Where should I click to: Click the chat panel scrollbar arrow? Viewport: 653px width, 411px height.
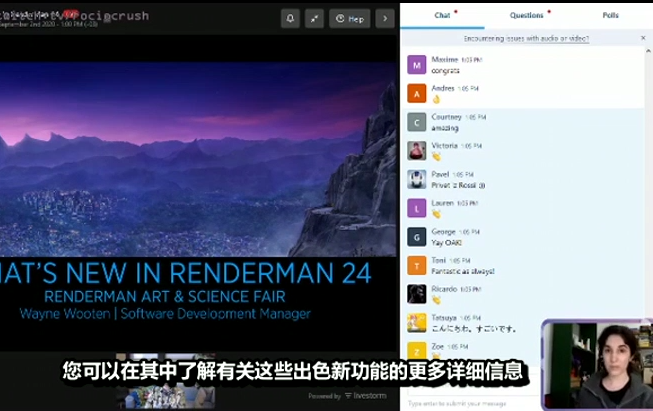648,51
